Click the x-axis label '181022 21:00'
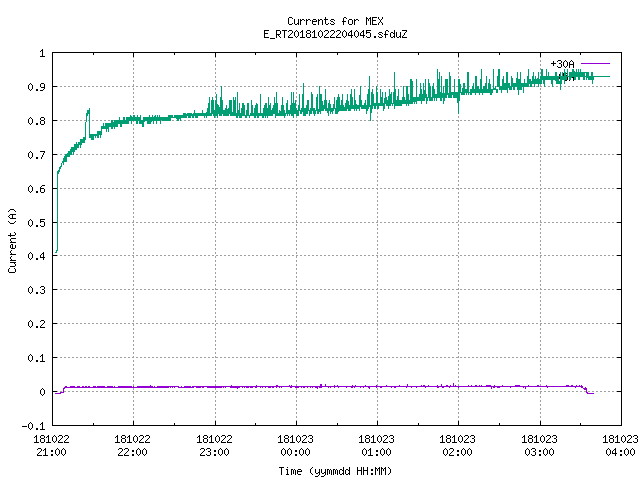Image resolution: width=640 pixels, height=480 pixels. (51, 446)
